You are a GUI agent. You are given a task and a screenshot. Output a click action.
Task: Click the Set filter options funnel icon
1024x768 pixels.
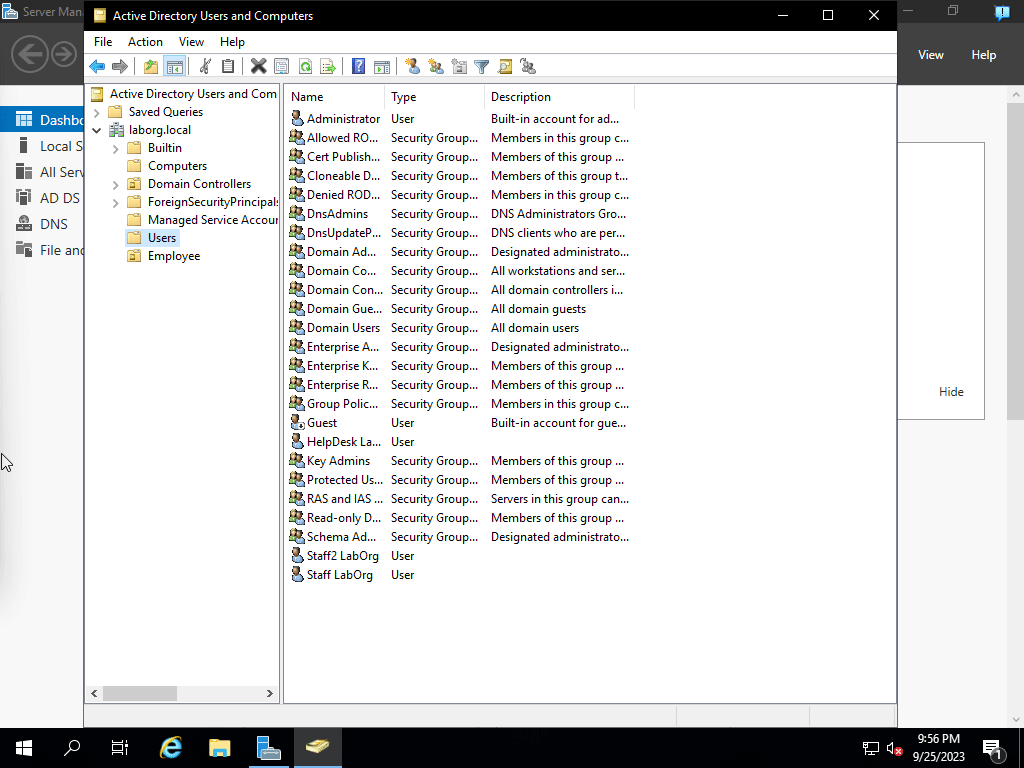point(482,66)
